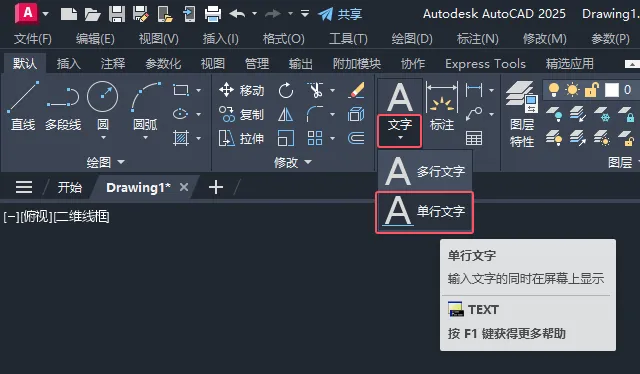Click the 共享 share button

point(340,14)
